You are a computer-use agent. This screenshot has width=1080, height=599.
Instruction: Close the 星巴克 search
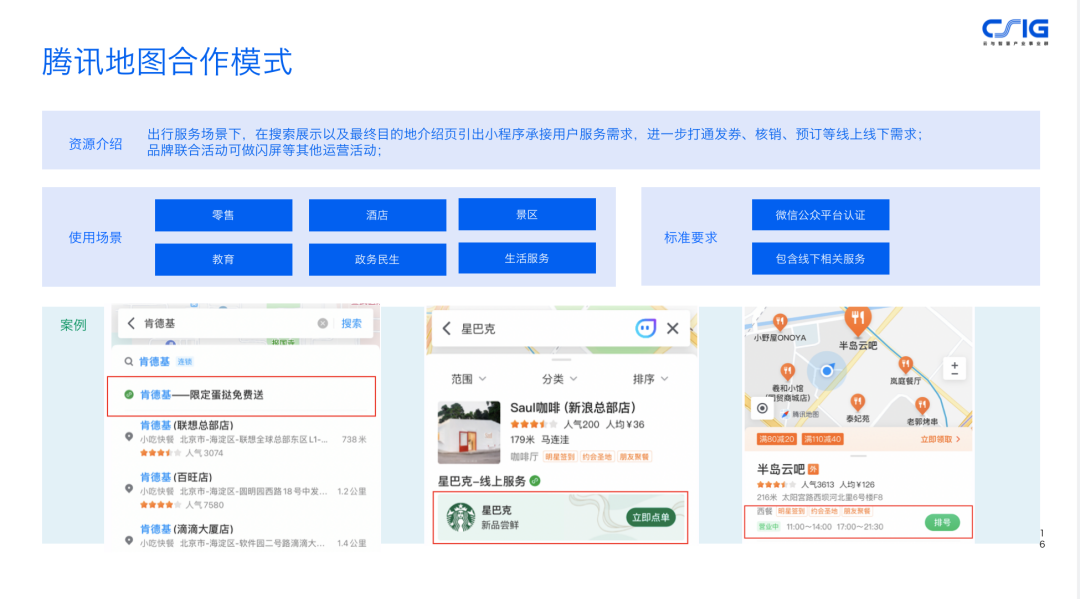pos(673,328)
